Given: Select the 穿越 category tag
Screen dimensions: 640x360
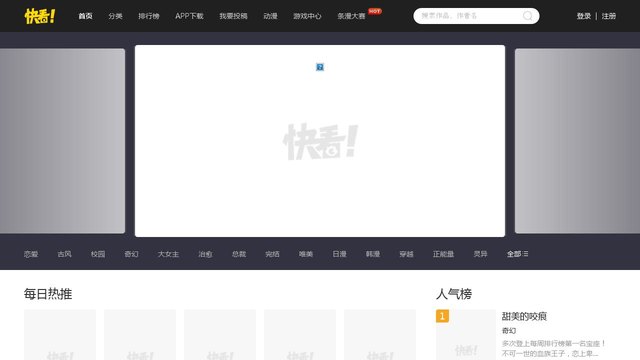Looking at the screenshot, I should click(406, 254).
